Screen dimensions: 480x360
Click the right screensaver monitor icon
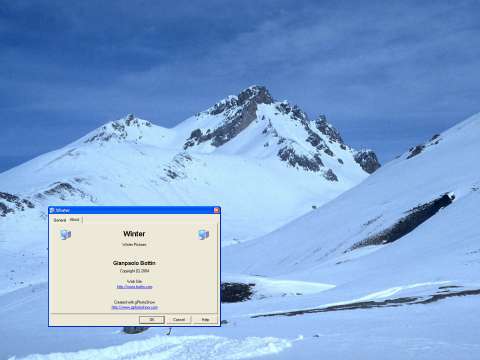(203, 234)
